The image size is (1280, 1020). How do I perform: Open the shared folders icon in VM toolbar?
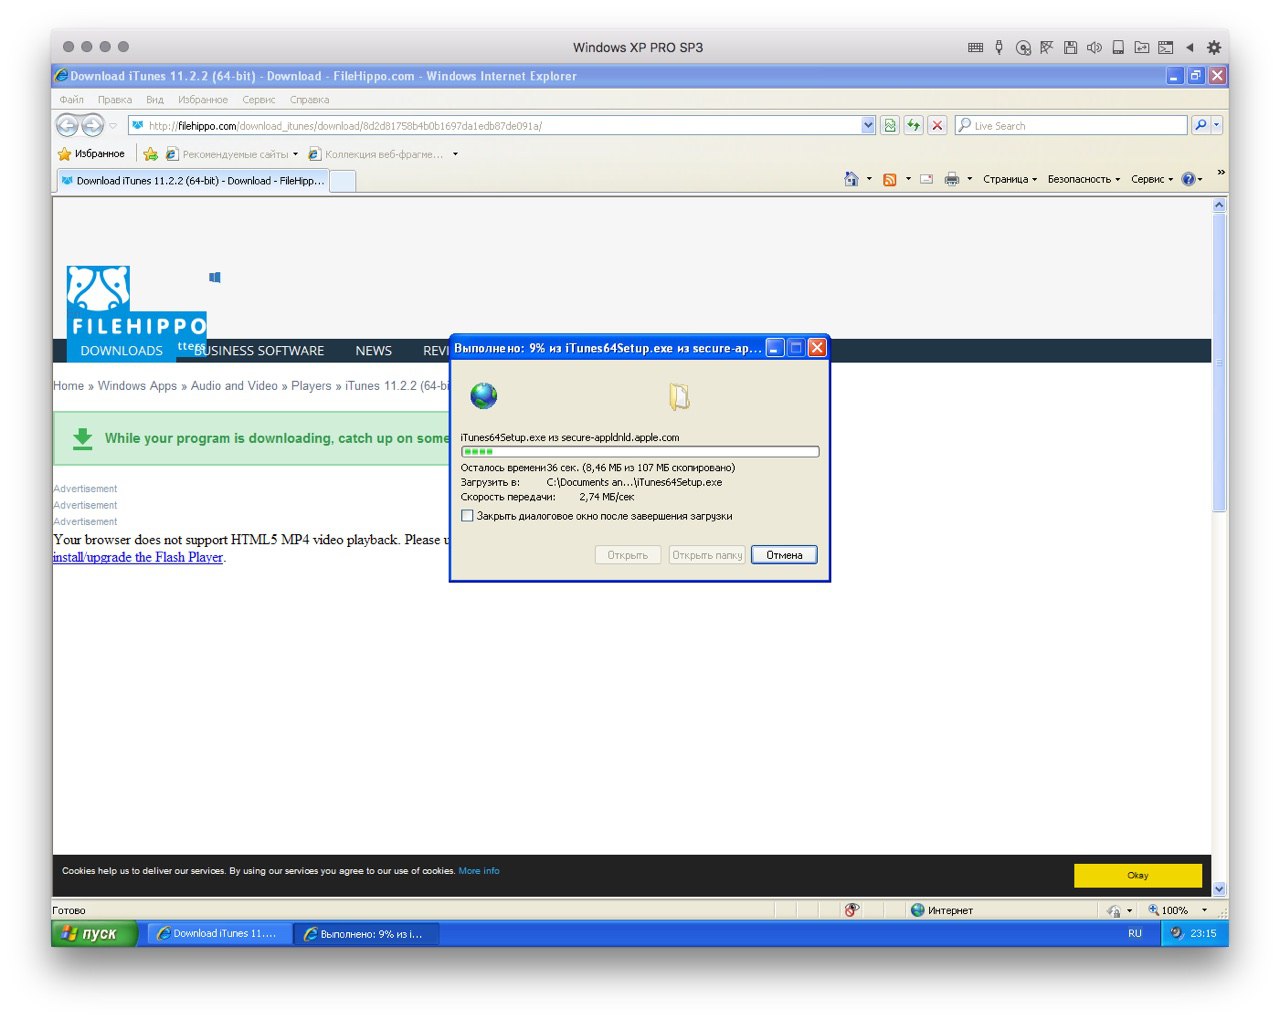point(1141,47)
